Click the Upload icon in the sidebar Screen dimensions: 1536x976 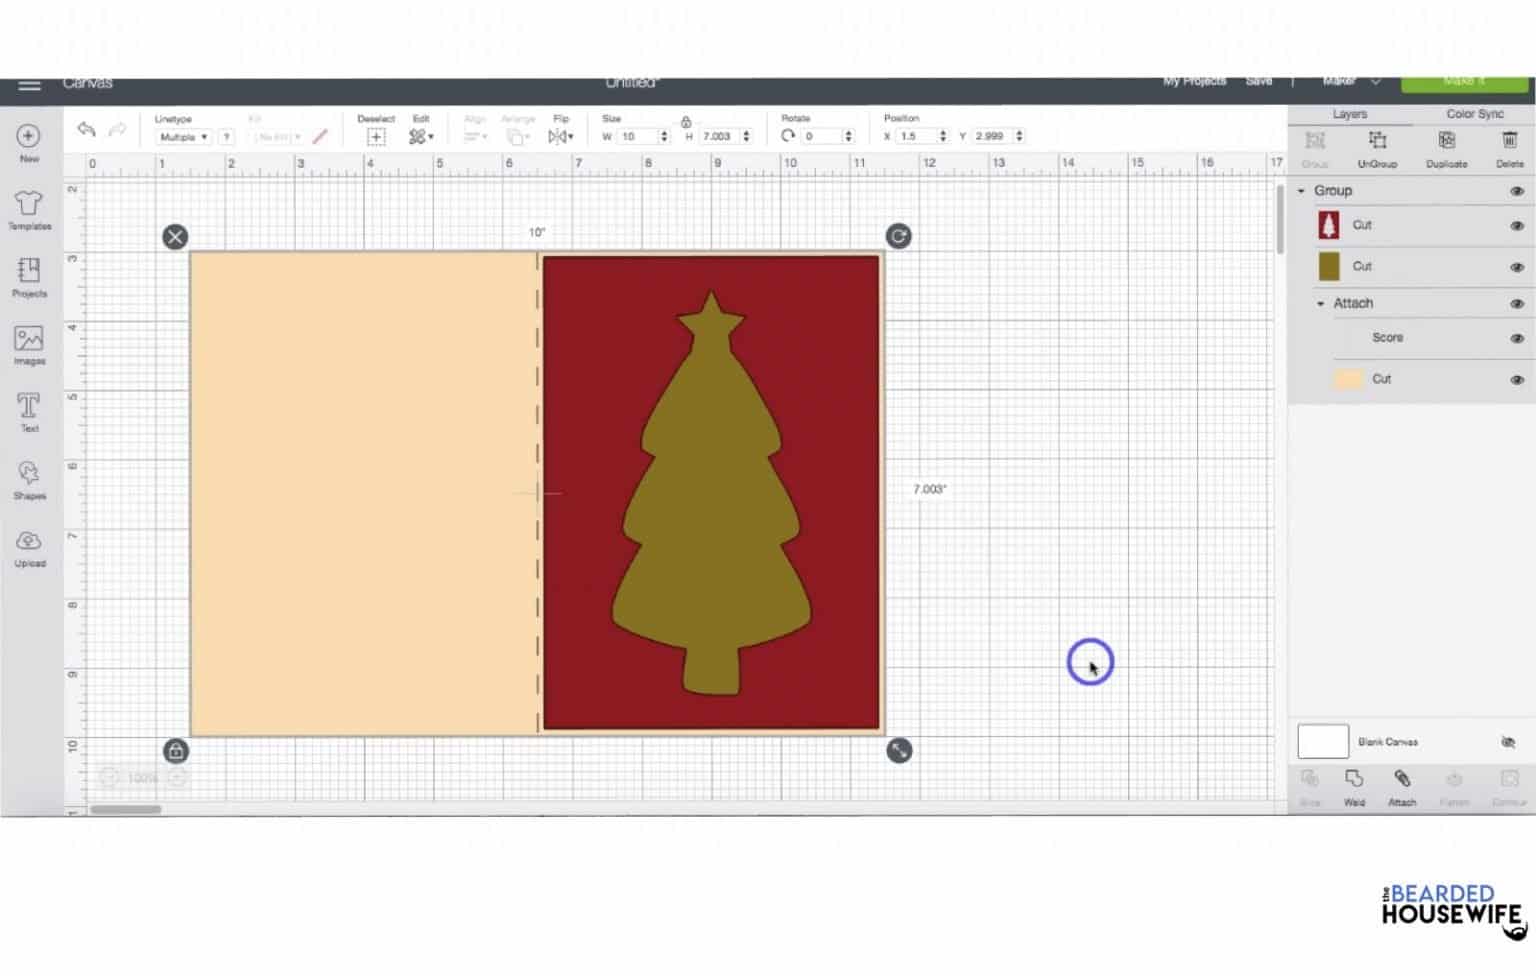pyautogui.click(x=28, y=546)
